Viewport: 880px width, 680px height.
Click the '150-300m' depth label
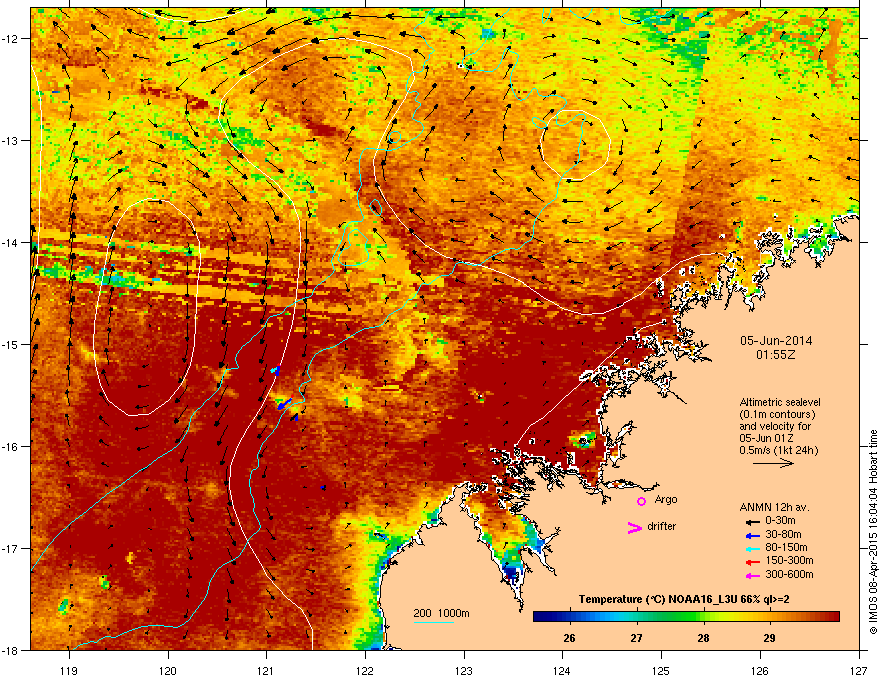click(x=789, y=560)
